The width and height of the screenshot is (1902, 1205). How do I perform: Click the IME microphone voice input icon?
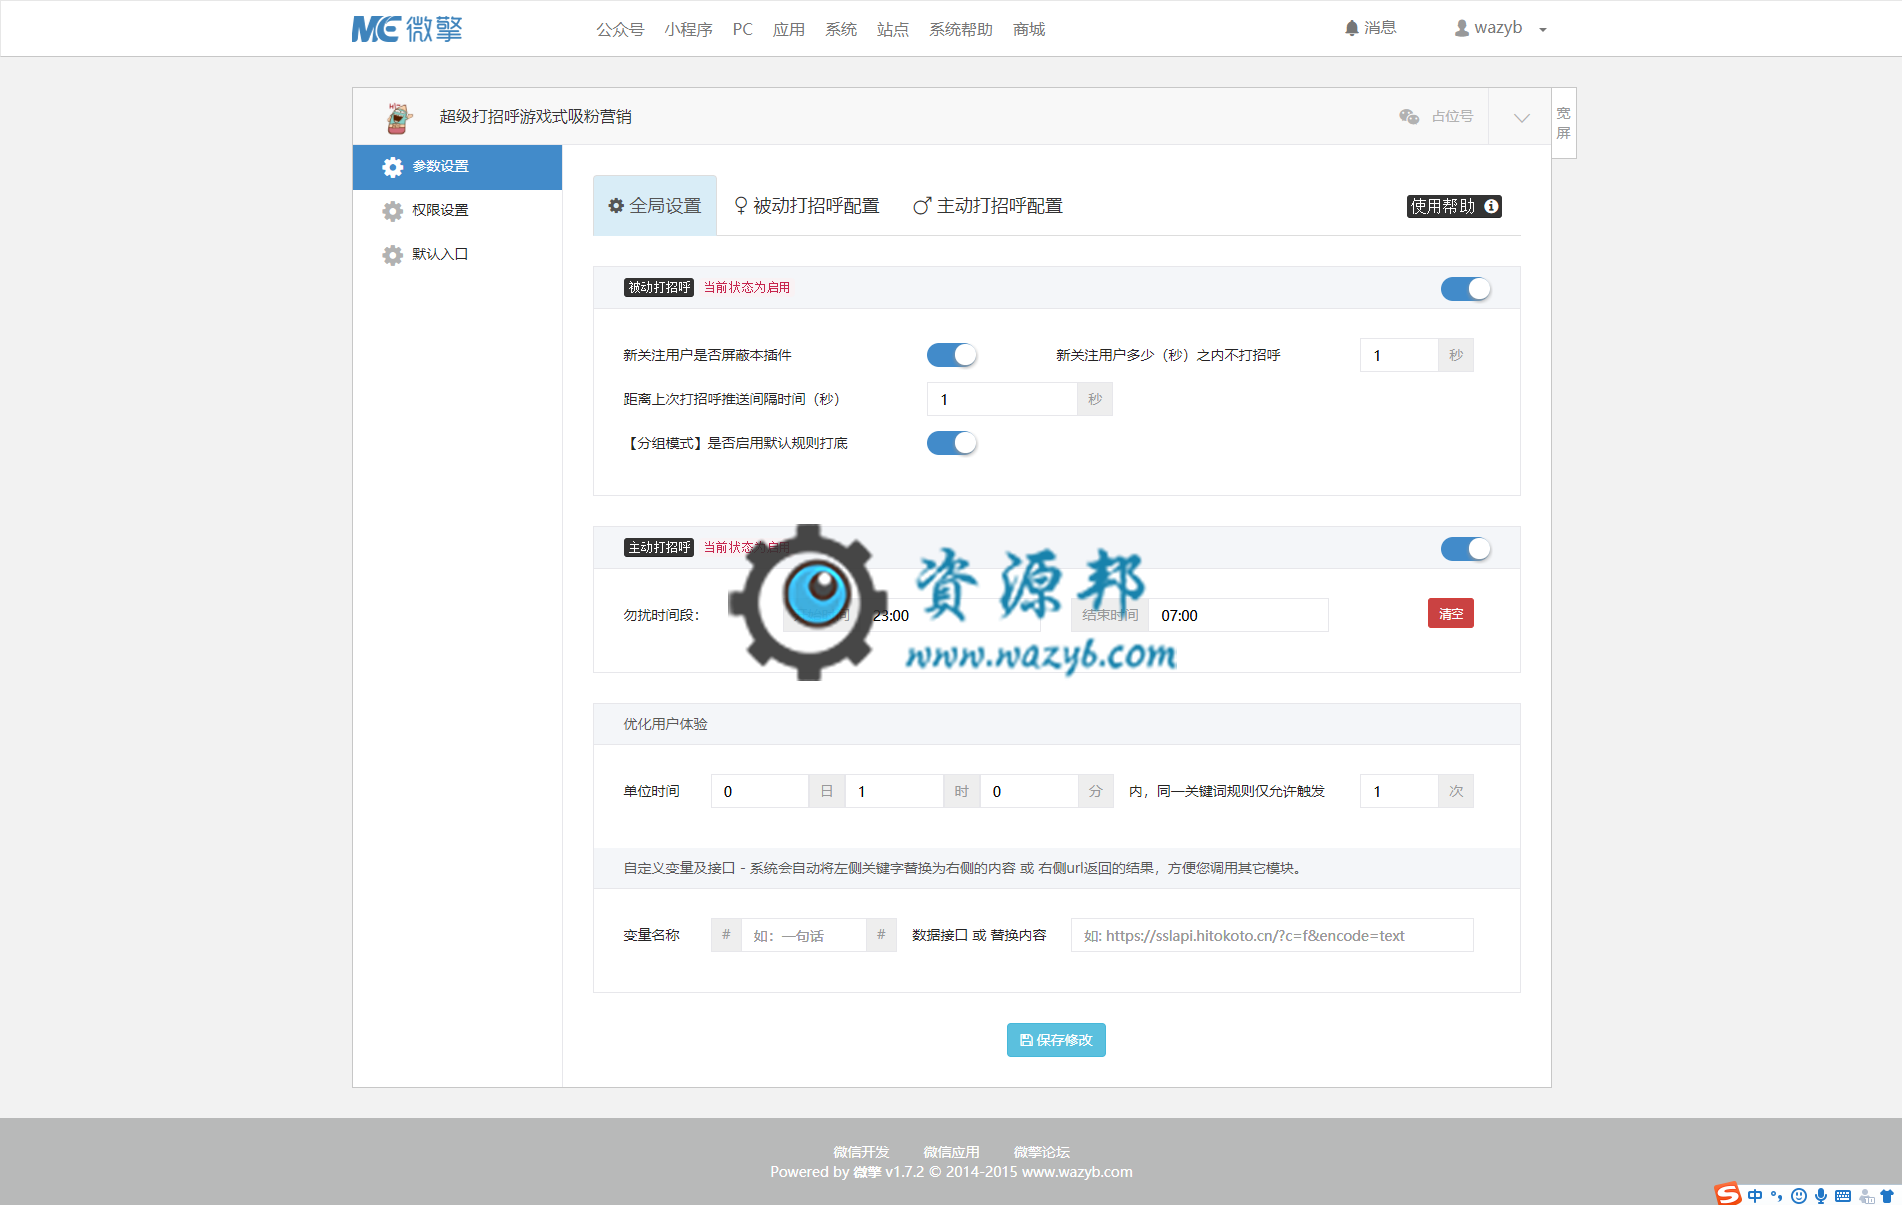click(x=1821, y=1196)
